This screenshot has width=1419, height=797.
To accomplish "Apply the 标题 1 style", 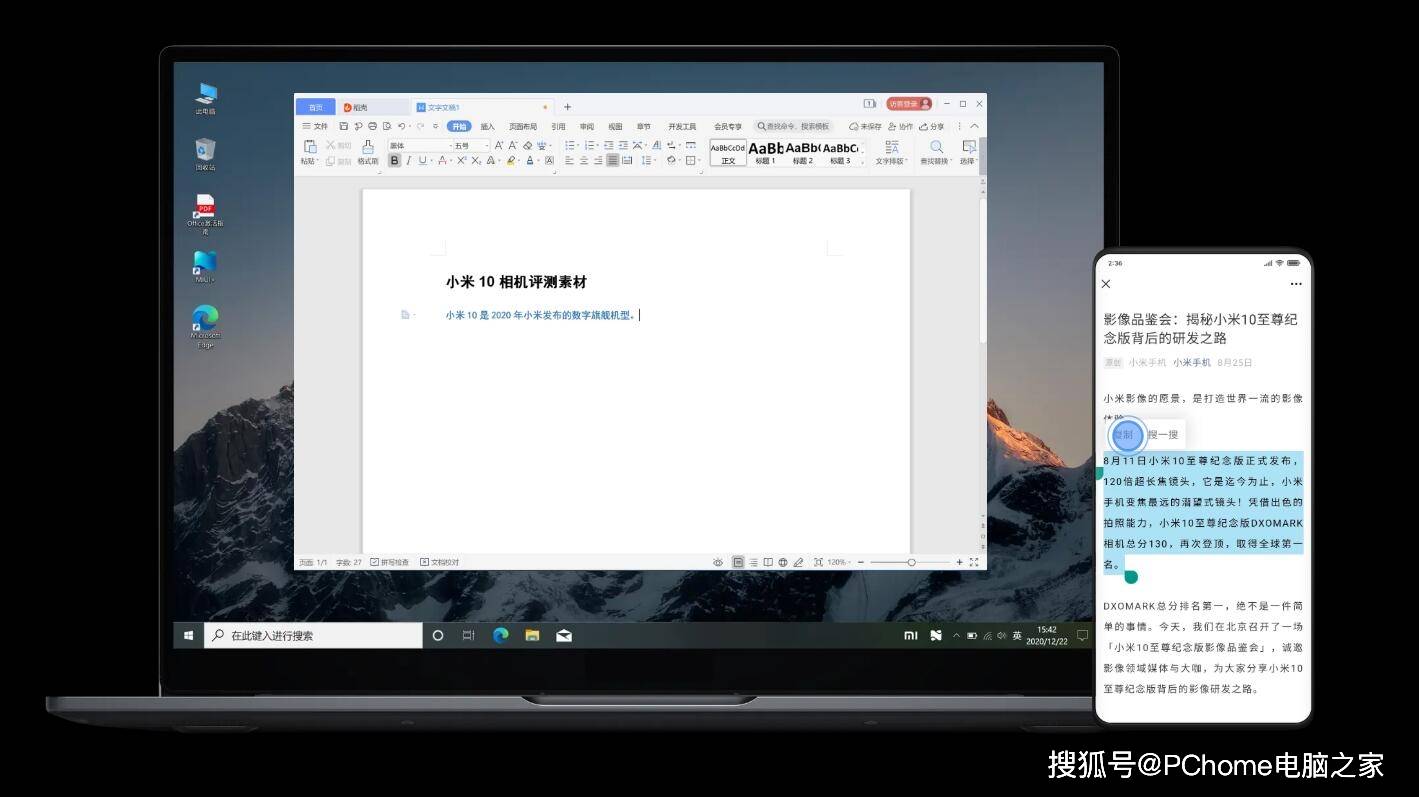I will click(765, 152).
